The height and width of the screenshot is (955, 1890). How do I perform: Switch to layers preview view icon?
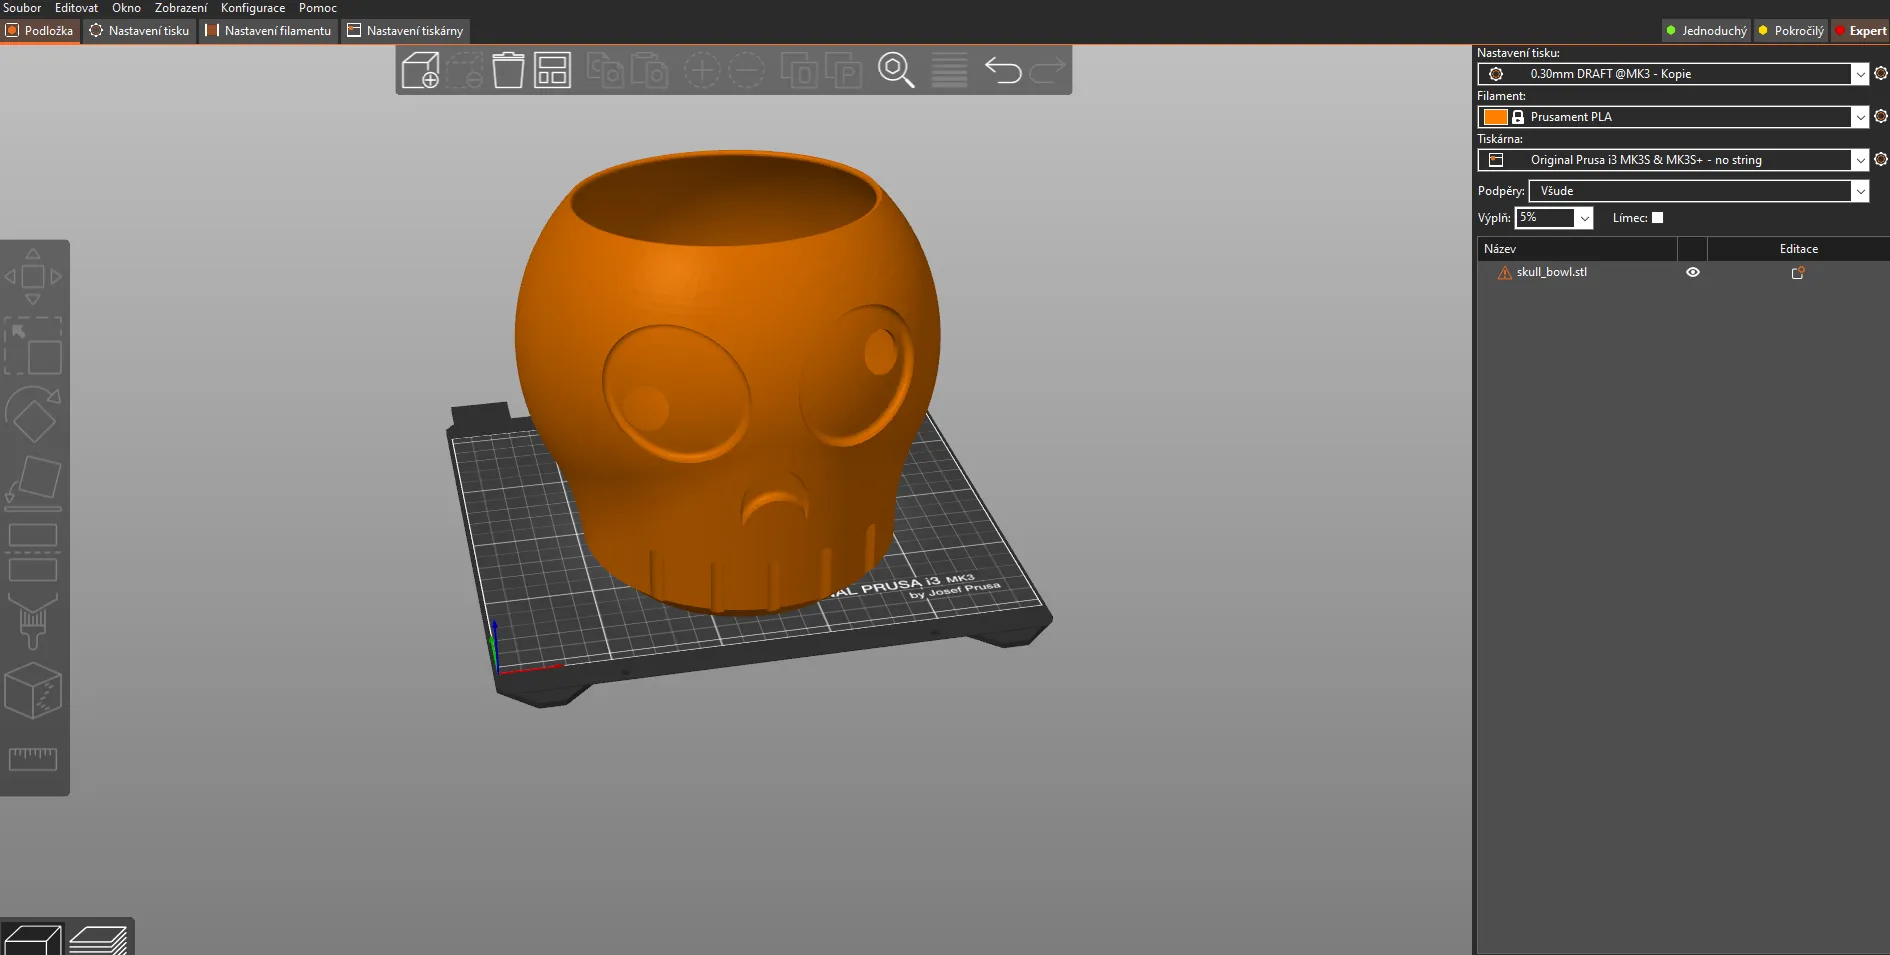click(x=98, y=940)
